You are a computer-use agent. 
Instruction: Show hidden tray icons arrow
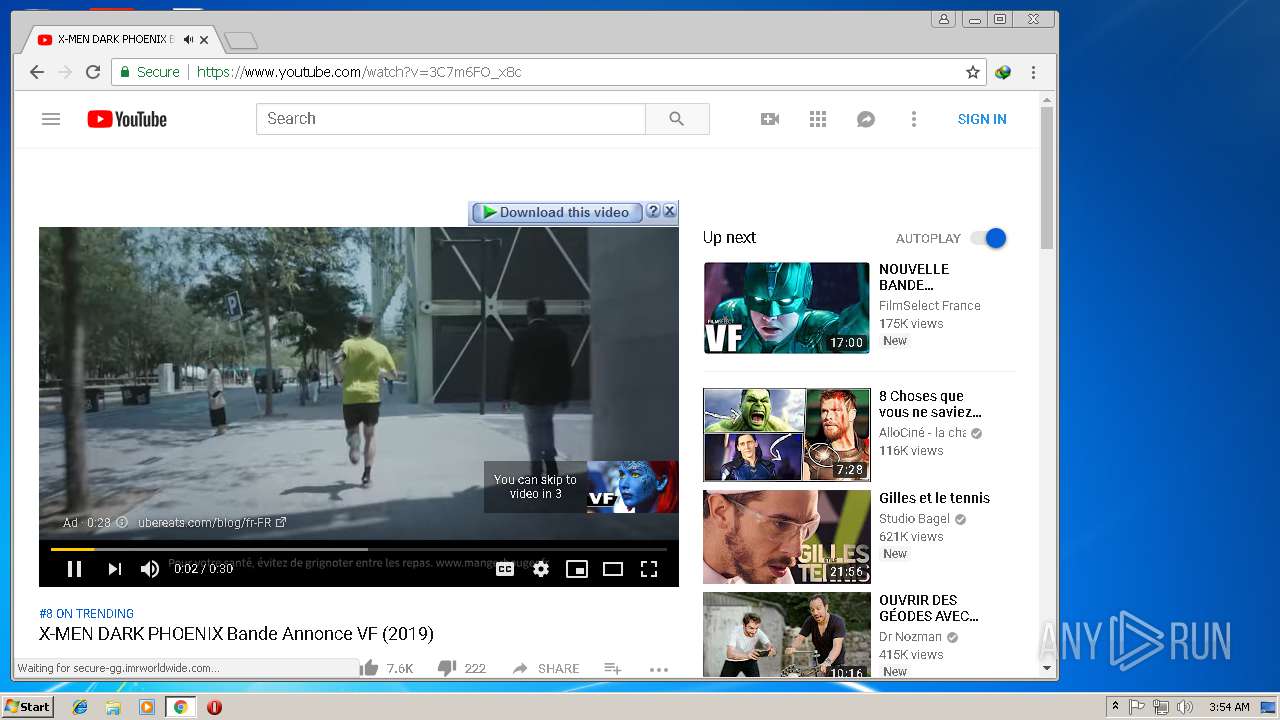tap(1115, 707)
